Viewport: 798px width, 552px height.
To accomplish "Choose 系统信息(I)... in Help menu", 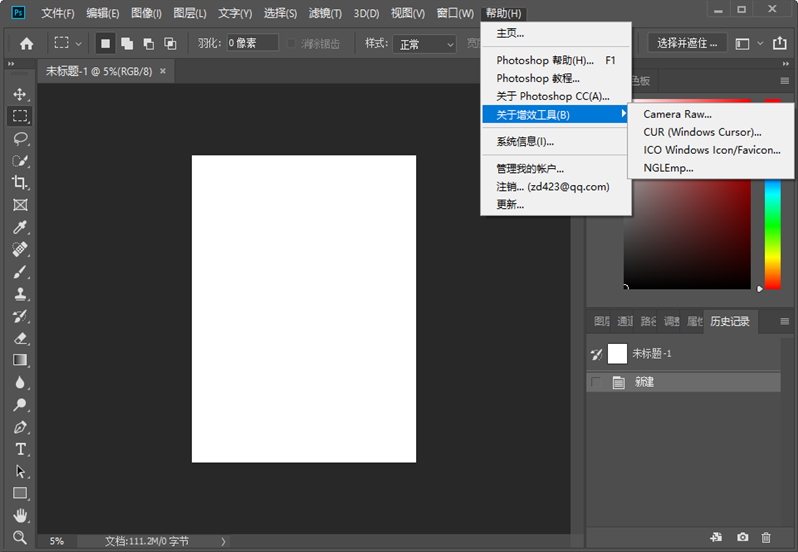I will 556,141.
